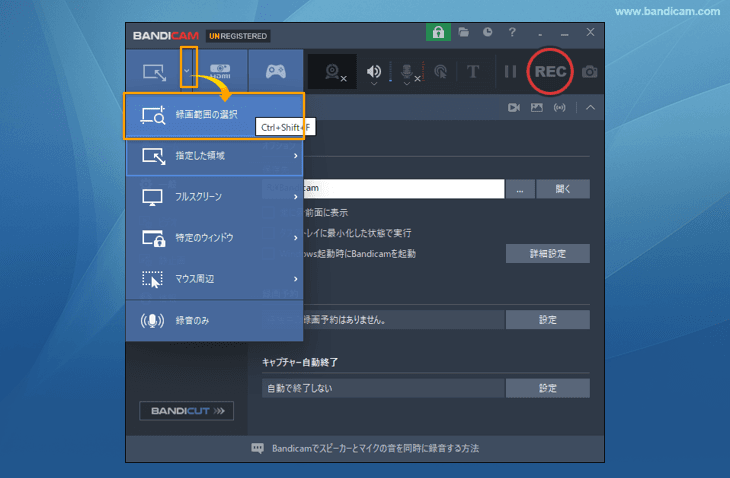Screen dimensions: 730x478
Task: Click the text overlay T icon
Action: click(473, 71)
